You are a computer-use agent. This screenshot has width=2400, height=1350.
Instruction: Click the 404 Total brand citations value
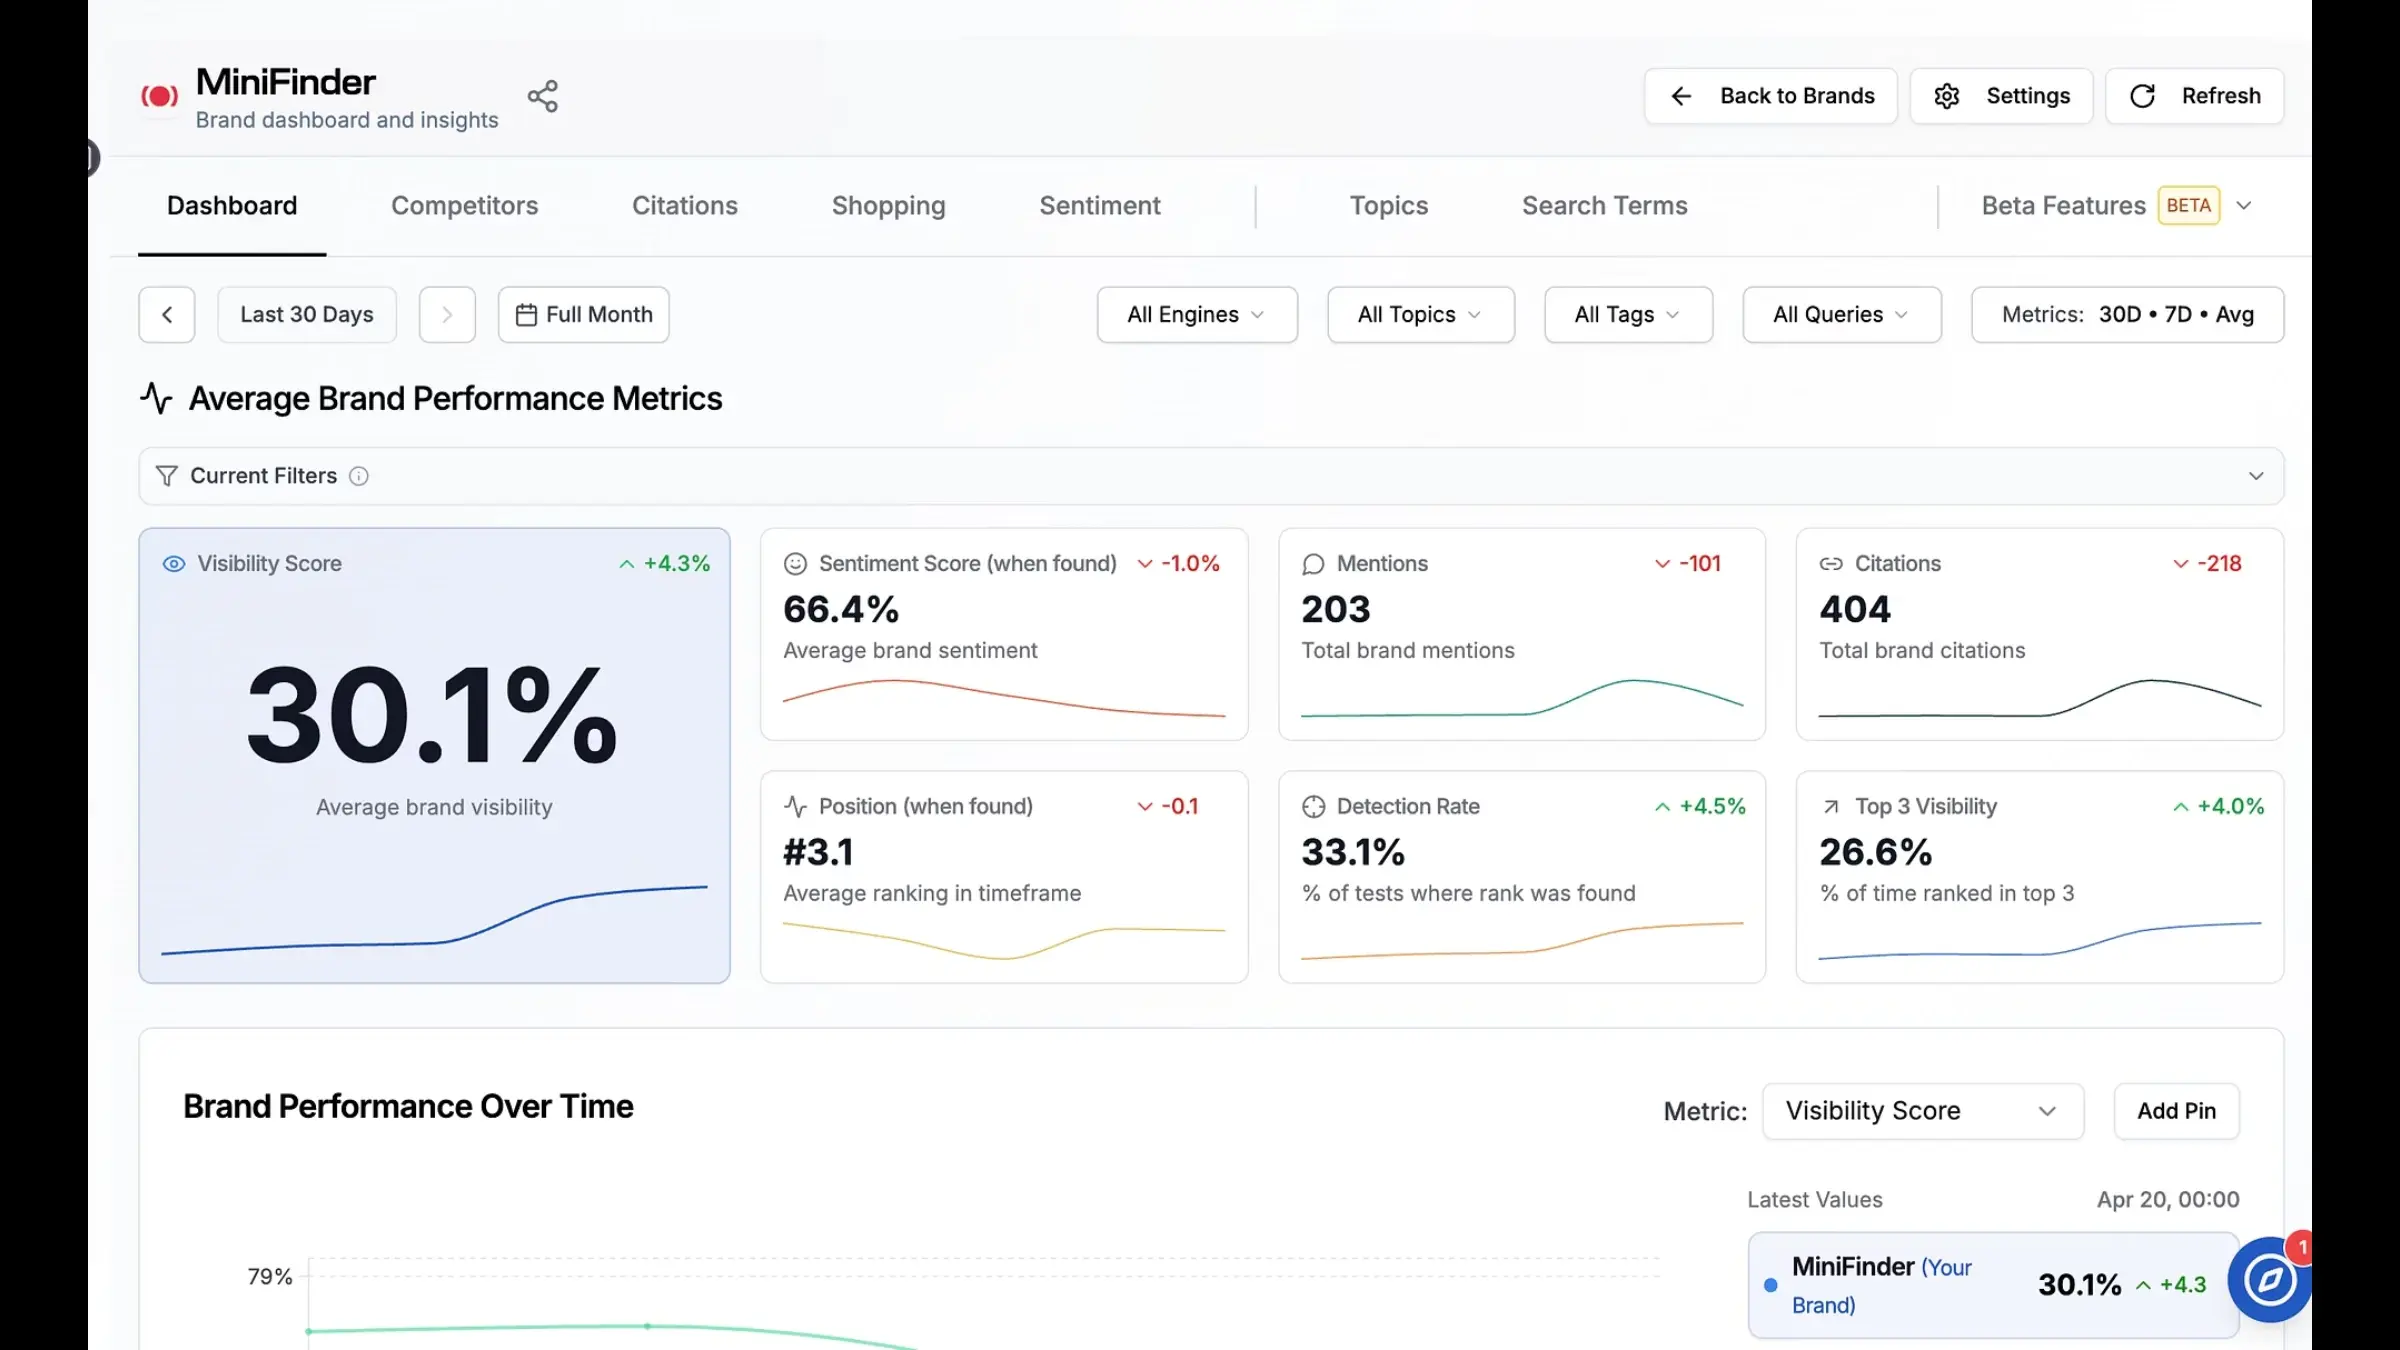pyautogui.click(x=1855, y=610)
